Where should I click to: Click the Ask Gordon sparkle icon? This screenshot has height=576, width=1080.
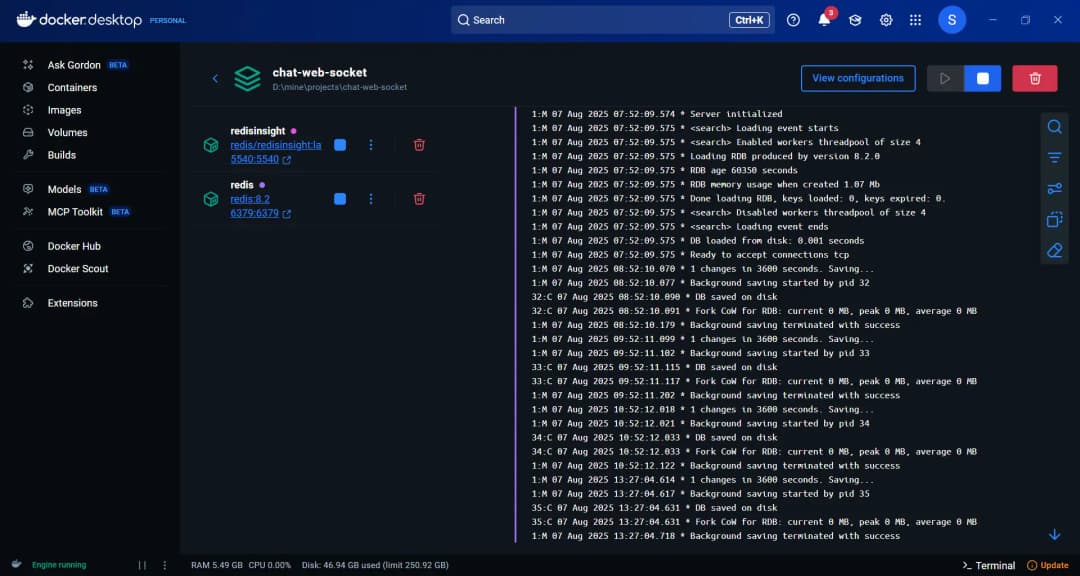pos(28,65)
